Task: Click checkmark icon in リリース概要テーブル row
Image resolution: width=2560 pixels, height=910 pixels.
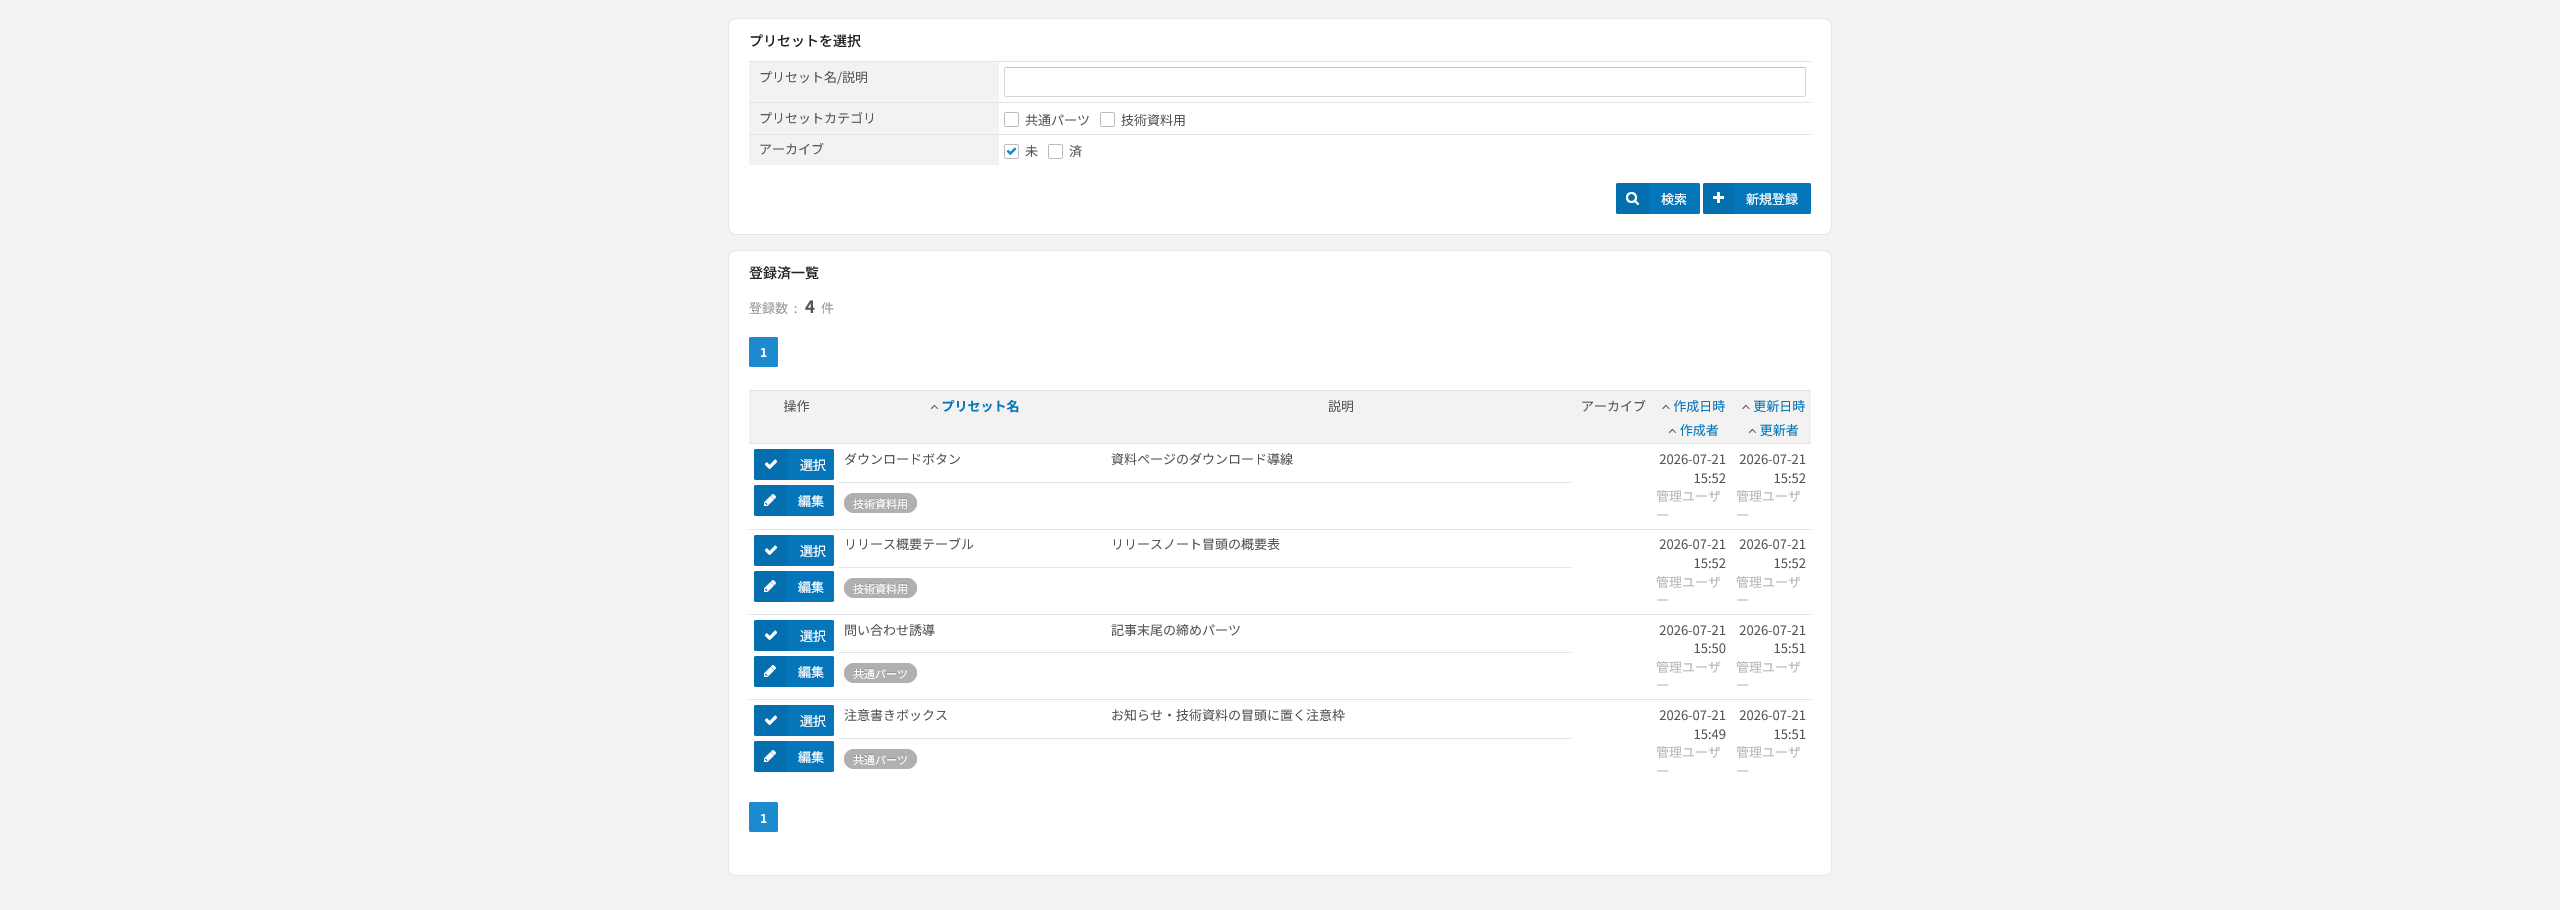Action: point(771,550)
